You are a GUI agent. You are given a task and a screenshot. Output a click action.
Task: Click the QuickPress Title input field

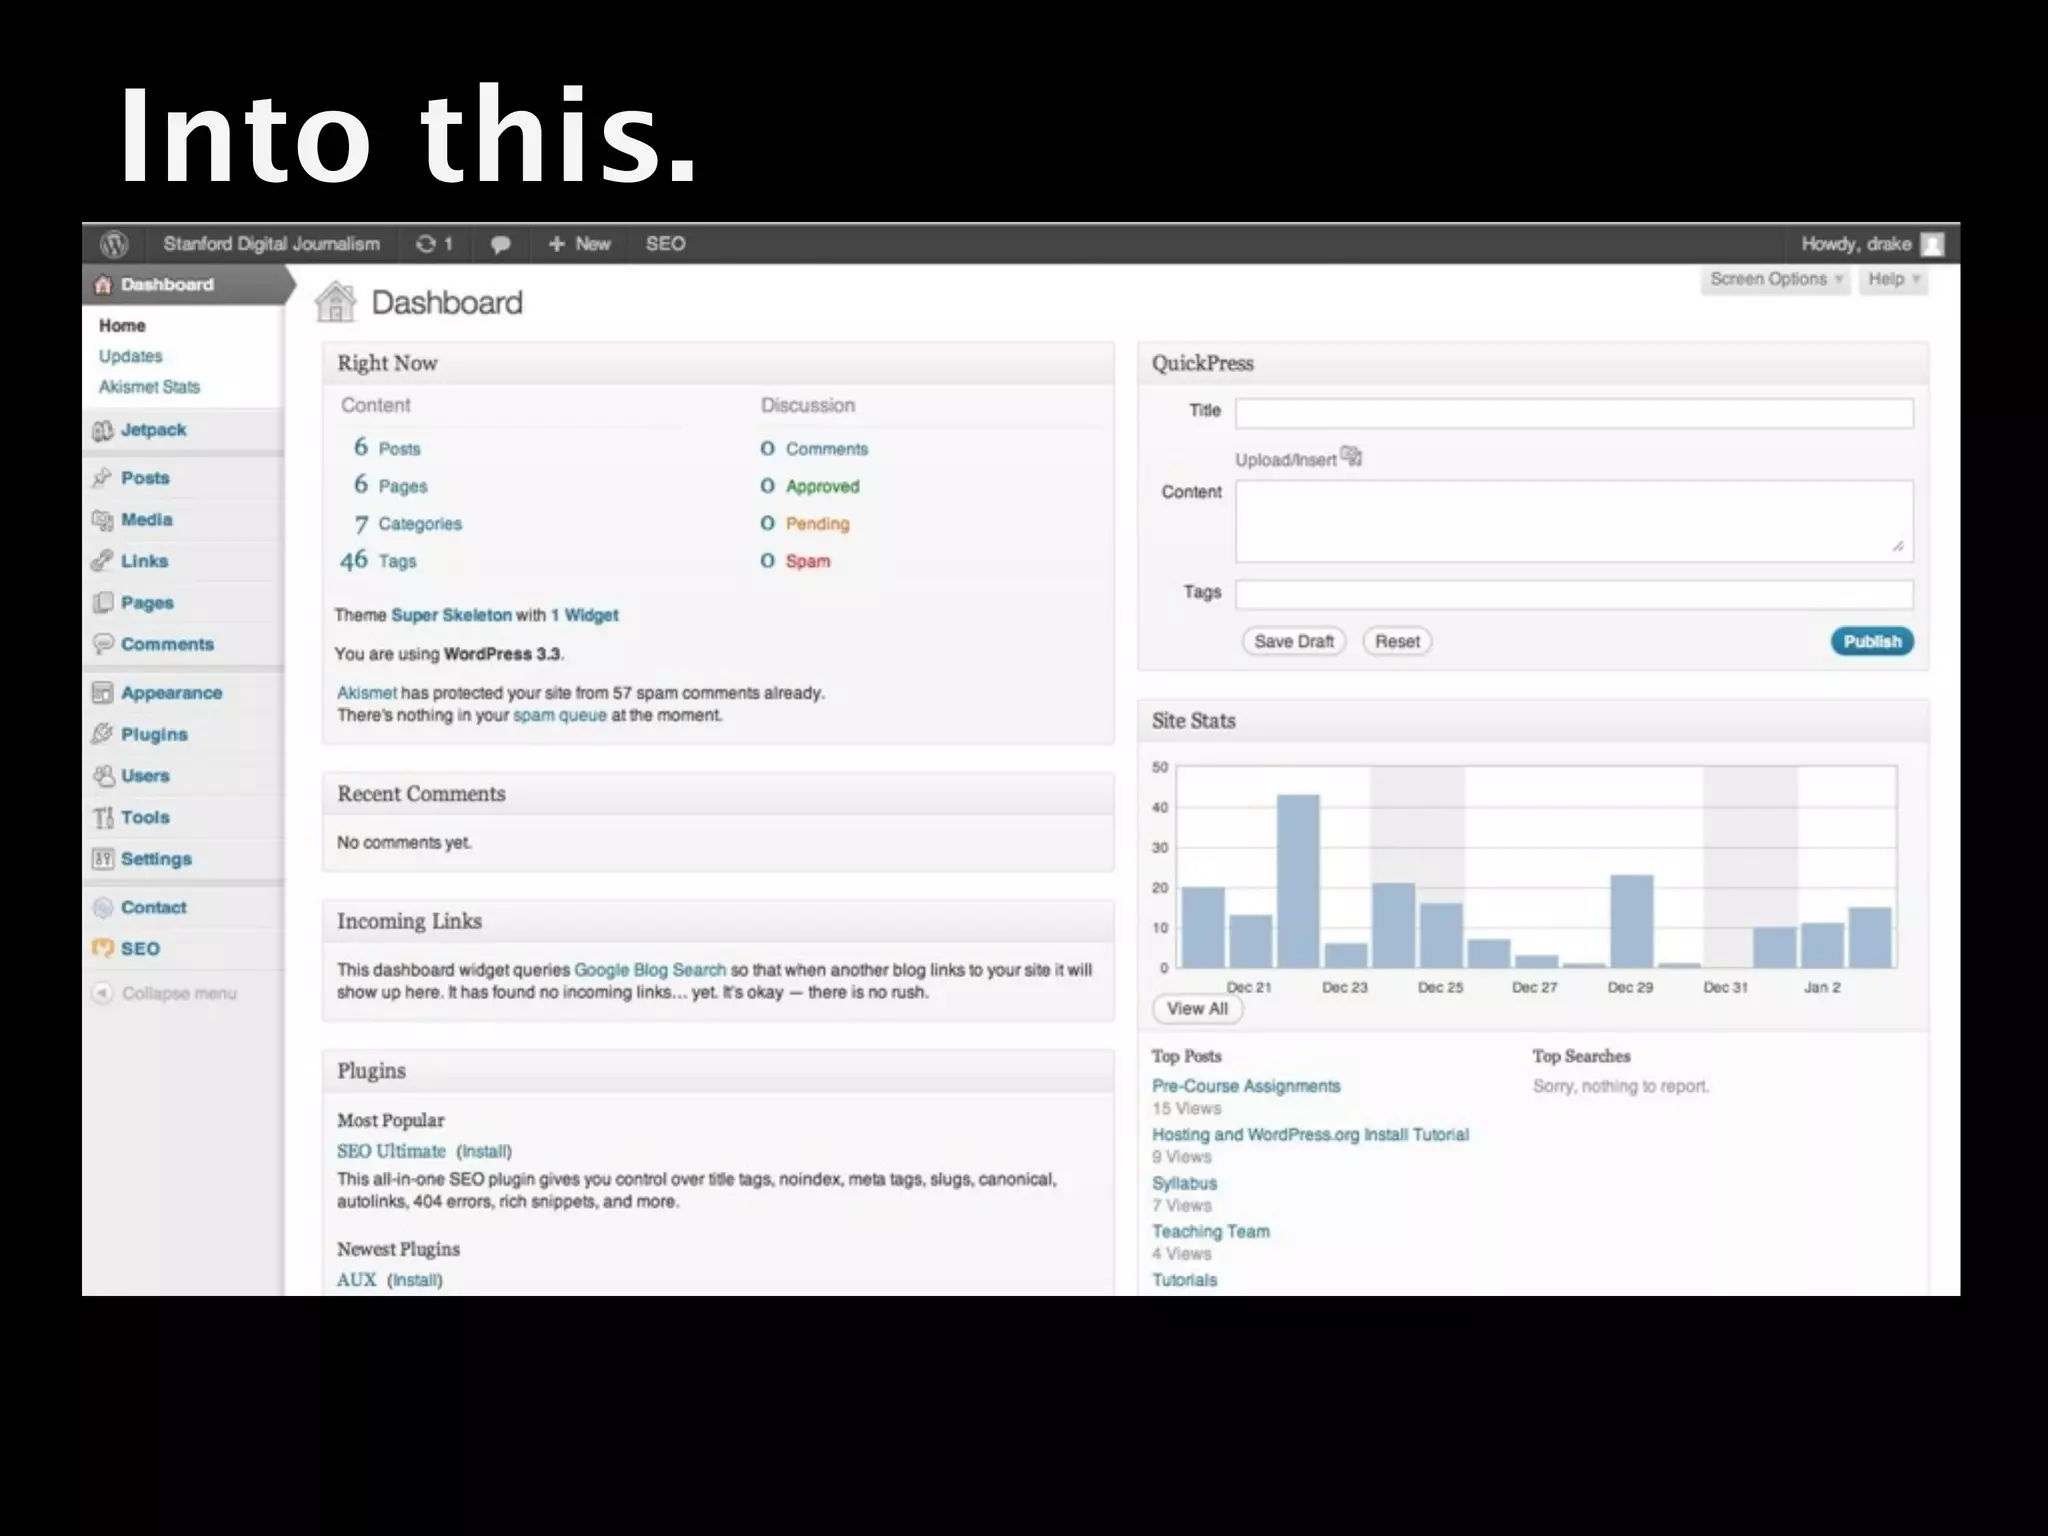click(x=1573, y=413)
